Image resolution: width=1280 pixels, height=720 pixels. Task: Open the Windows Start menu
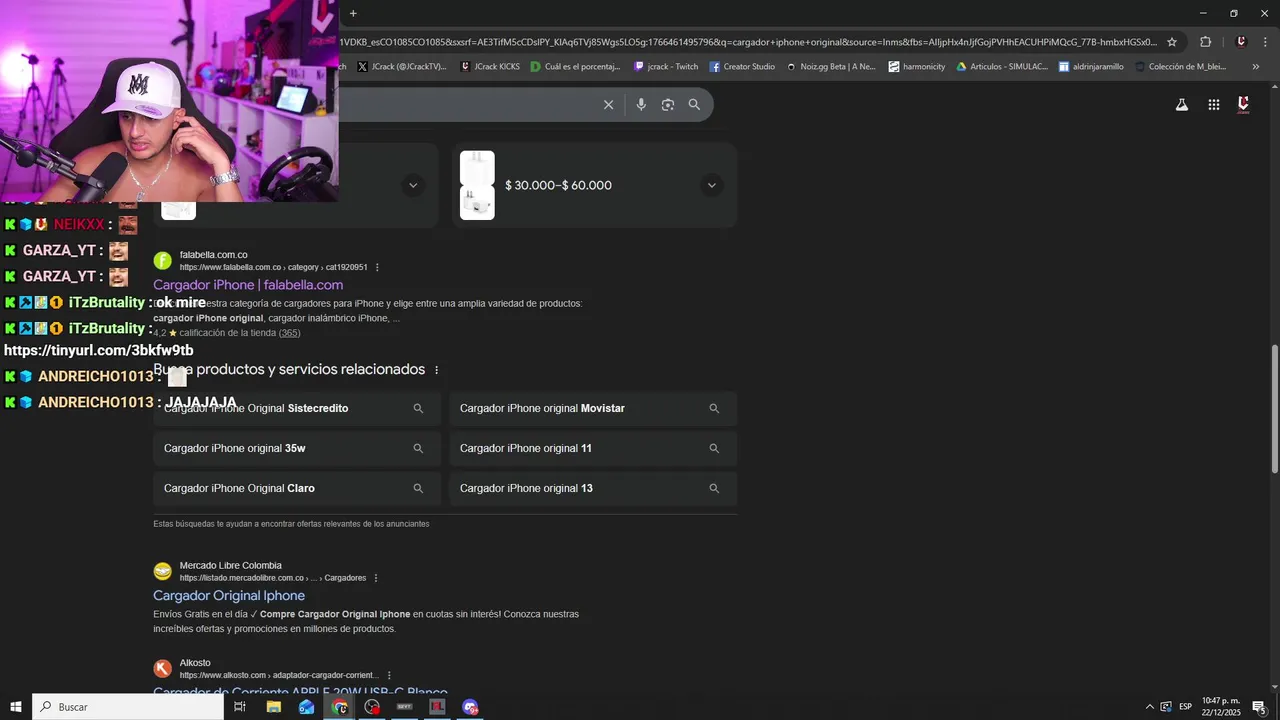coord(16,707)
